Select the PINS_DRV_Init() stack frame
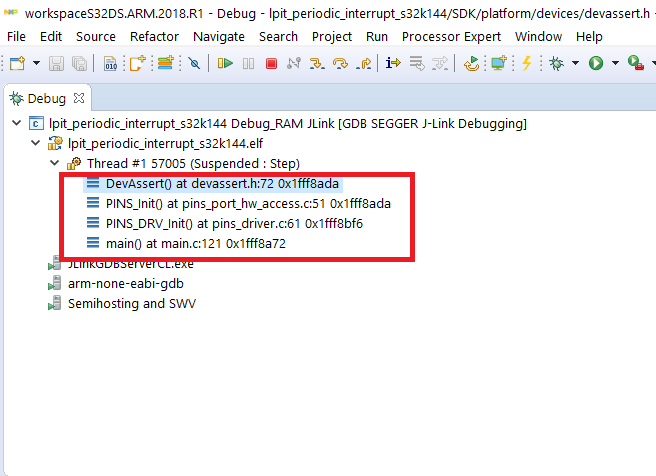 click(234, 224)
